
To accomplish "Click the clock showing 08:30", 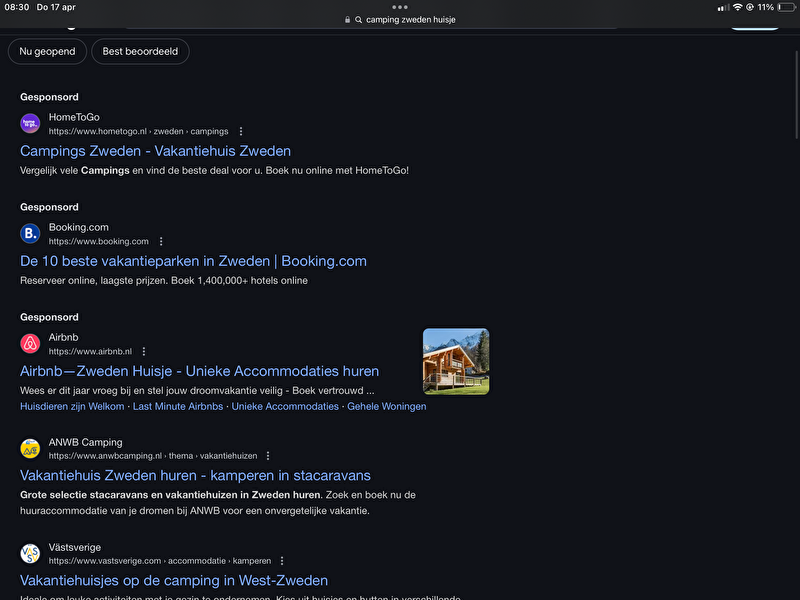I will (17, 7).
